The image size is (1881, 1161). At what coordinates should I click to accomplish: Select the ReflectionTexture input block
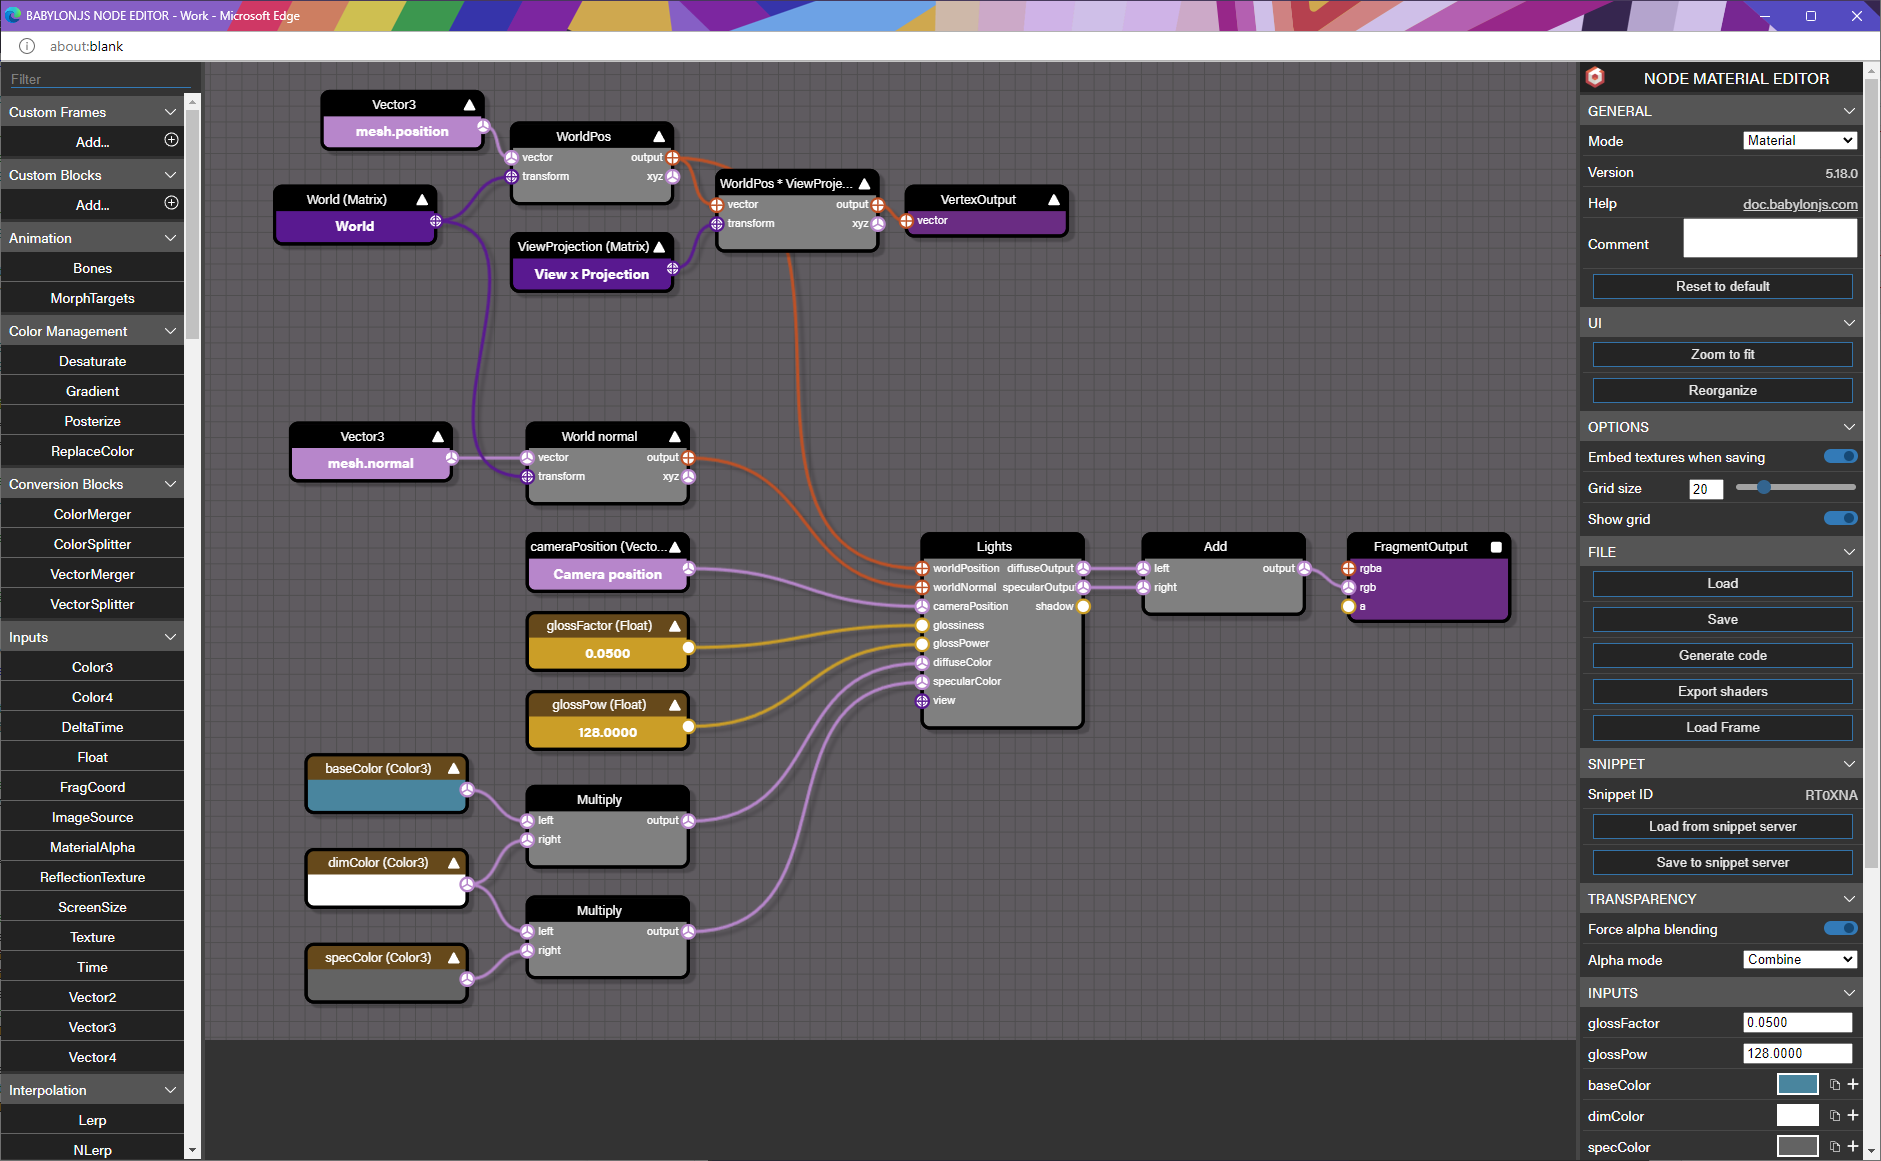pos(92,877)
